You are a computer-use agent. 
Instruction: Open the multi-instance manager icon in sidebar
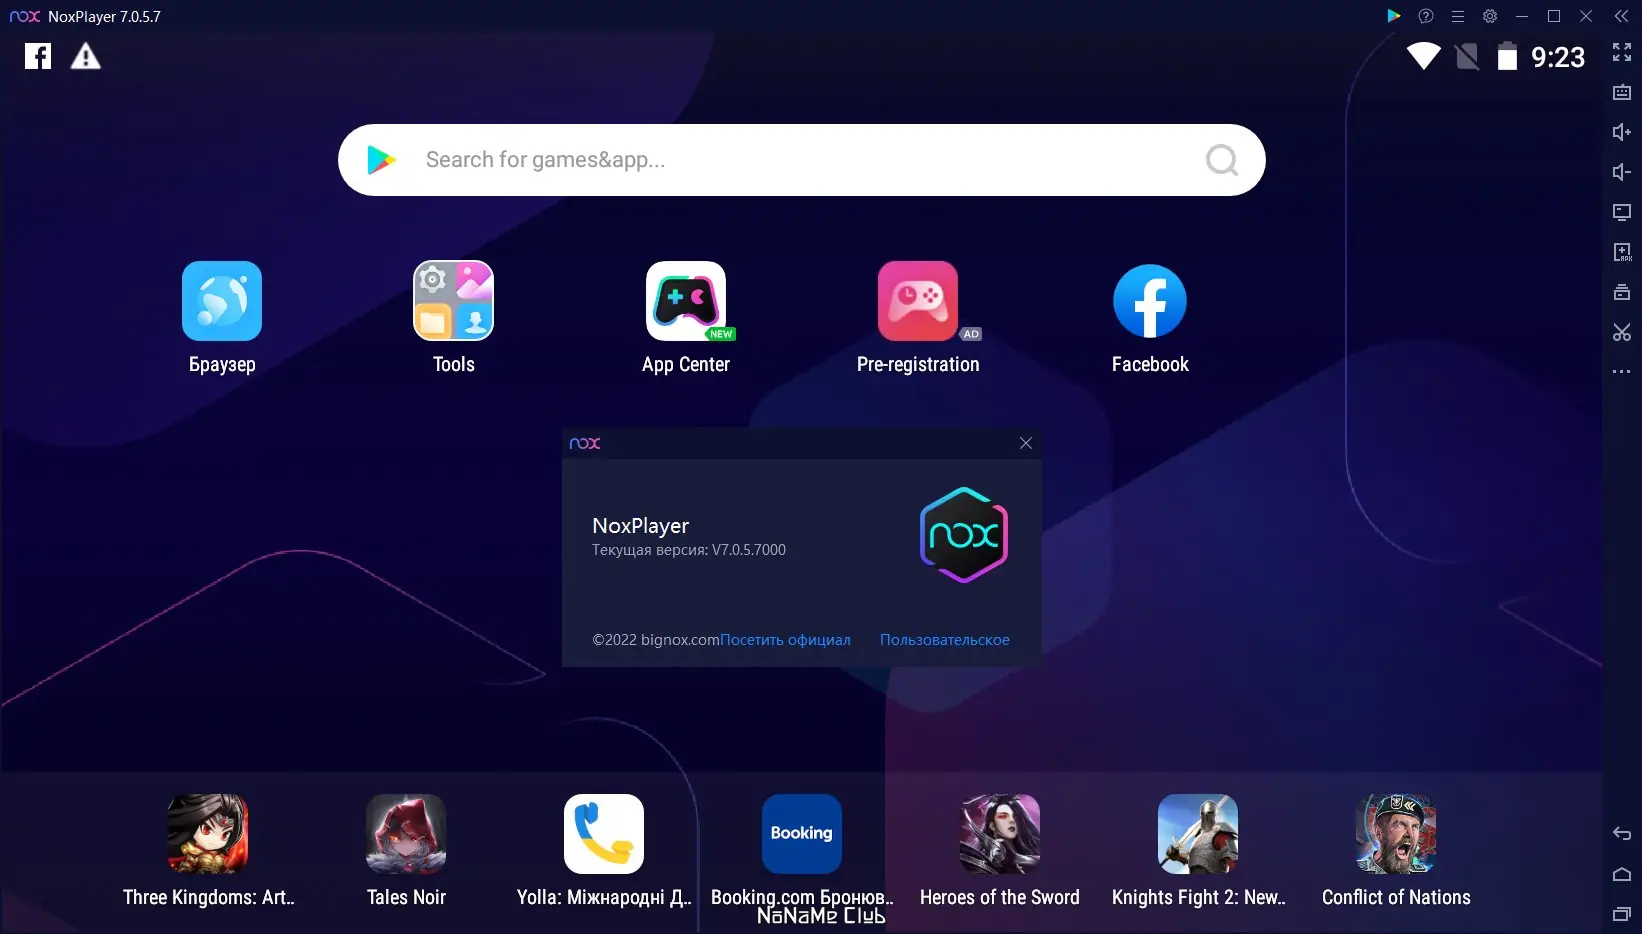coord(1622,292)
